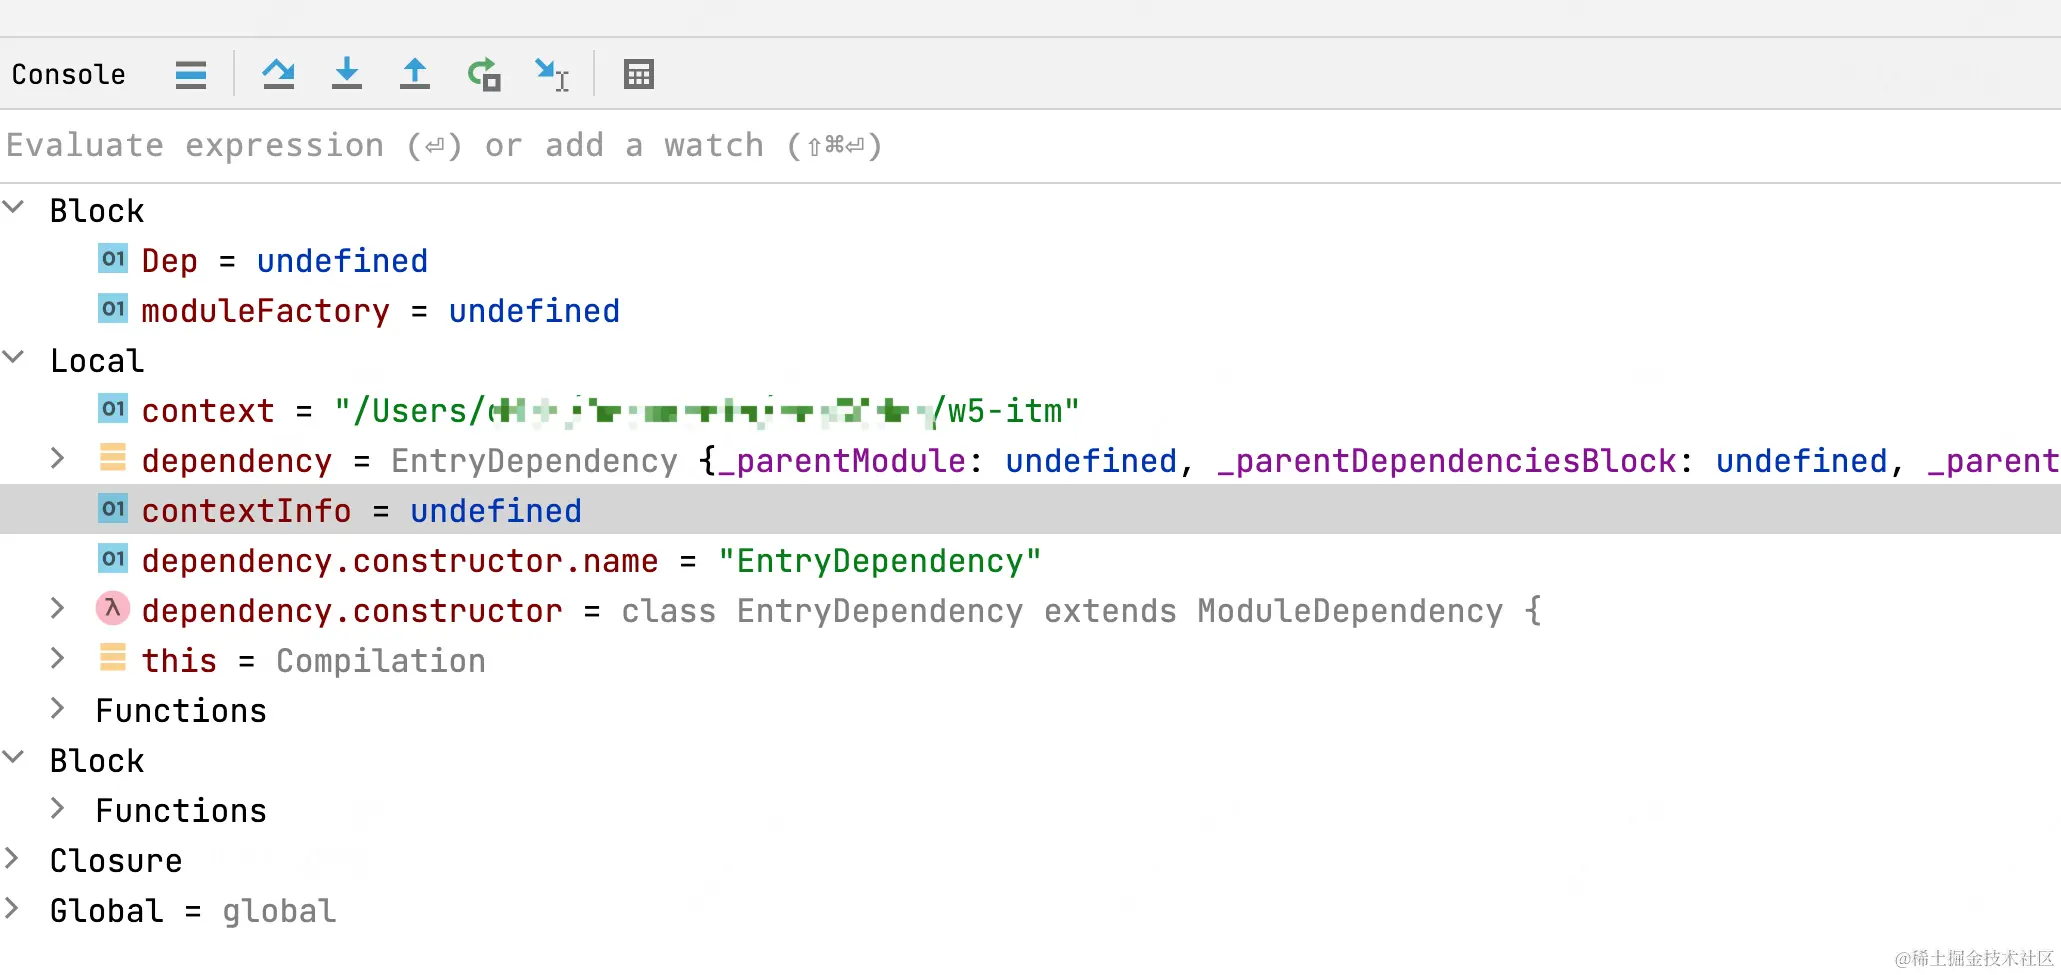Open the Console tab
The height and width of the screenshot is (975, 2061).
[x=68, y=75]
